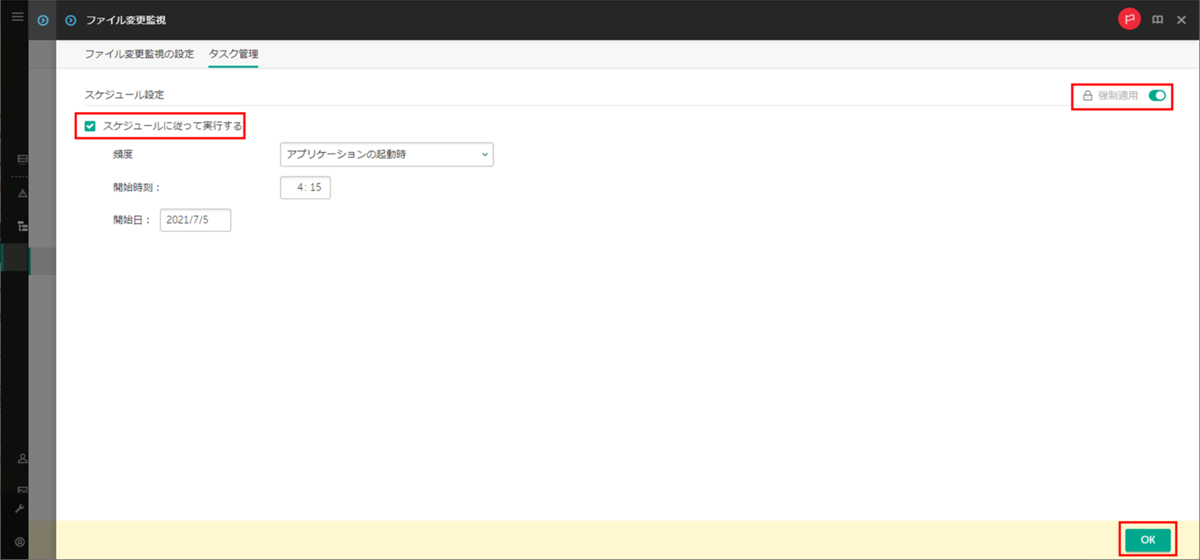Open the help book icon

[x=1157, y=19]
